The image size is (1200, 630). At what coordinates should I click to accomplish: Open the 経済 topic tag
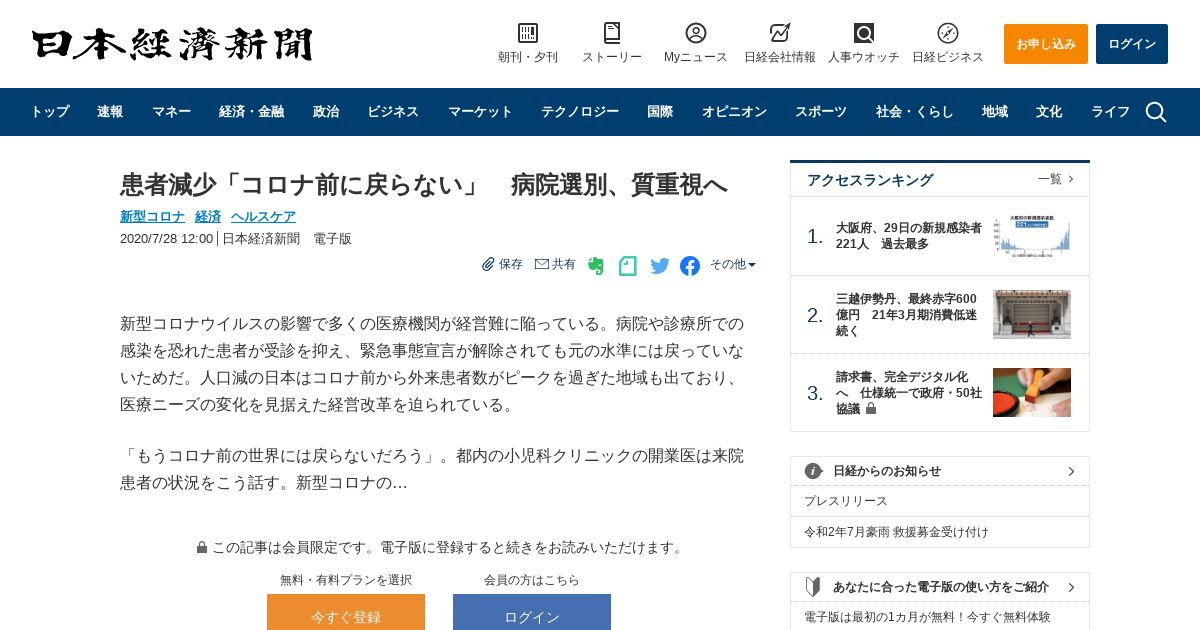pyautogui.click(x=208, y=216)
